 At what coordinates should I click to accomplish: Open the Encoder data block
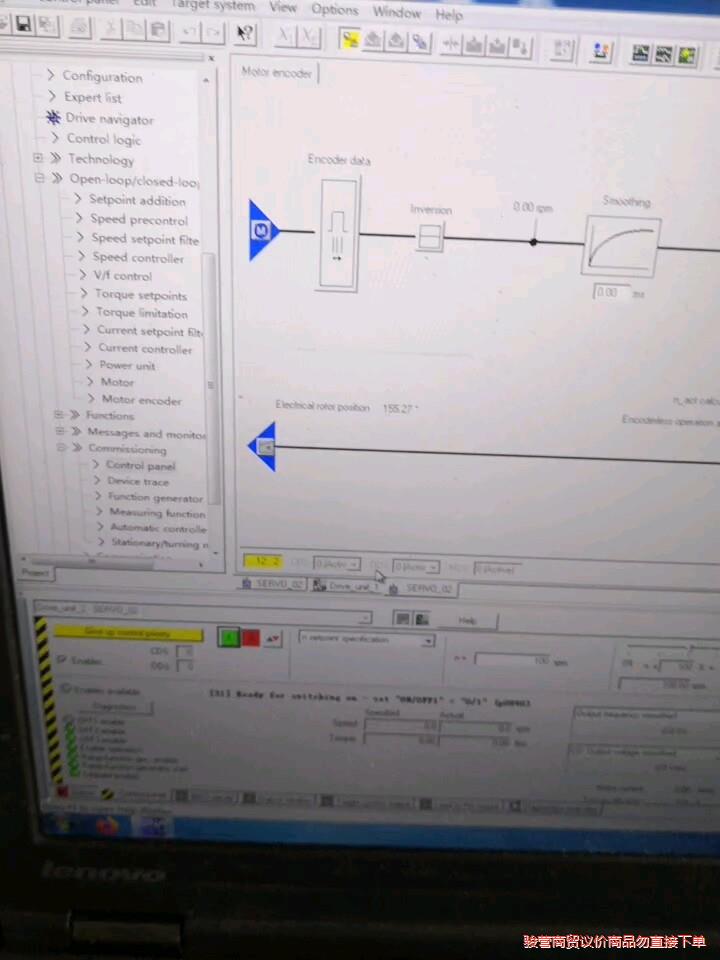click(339, 234)
